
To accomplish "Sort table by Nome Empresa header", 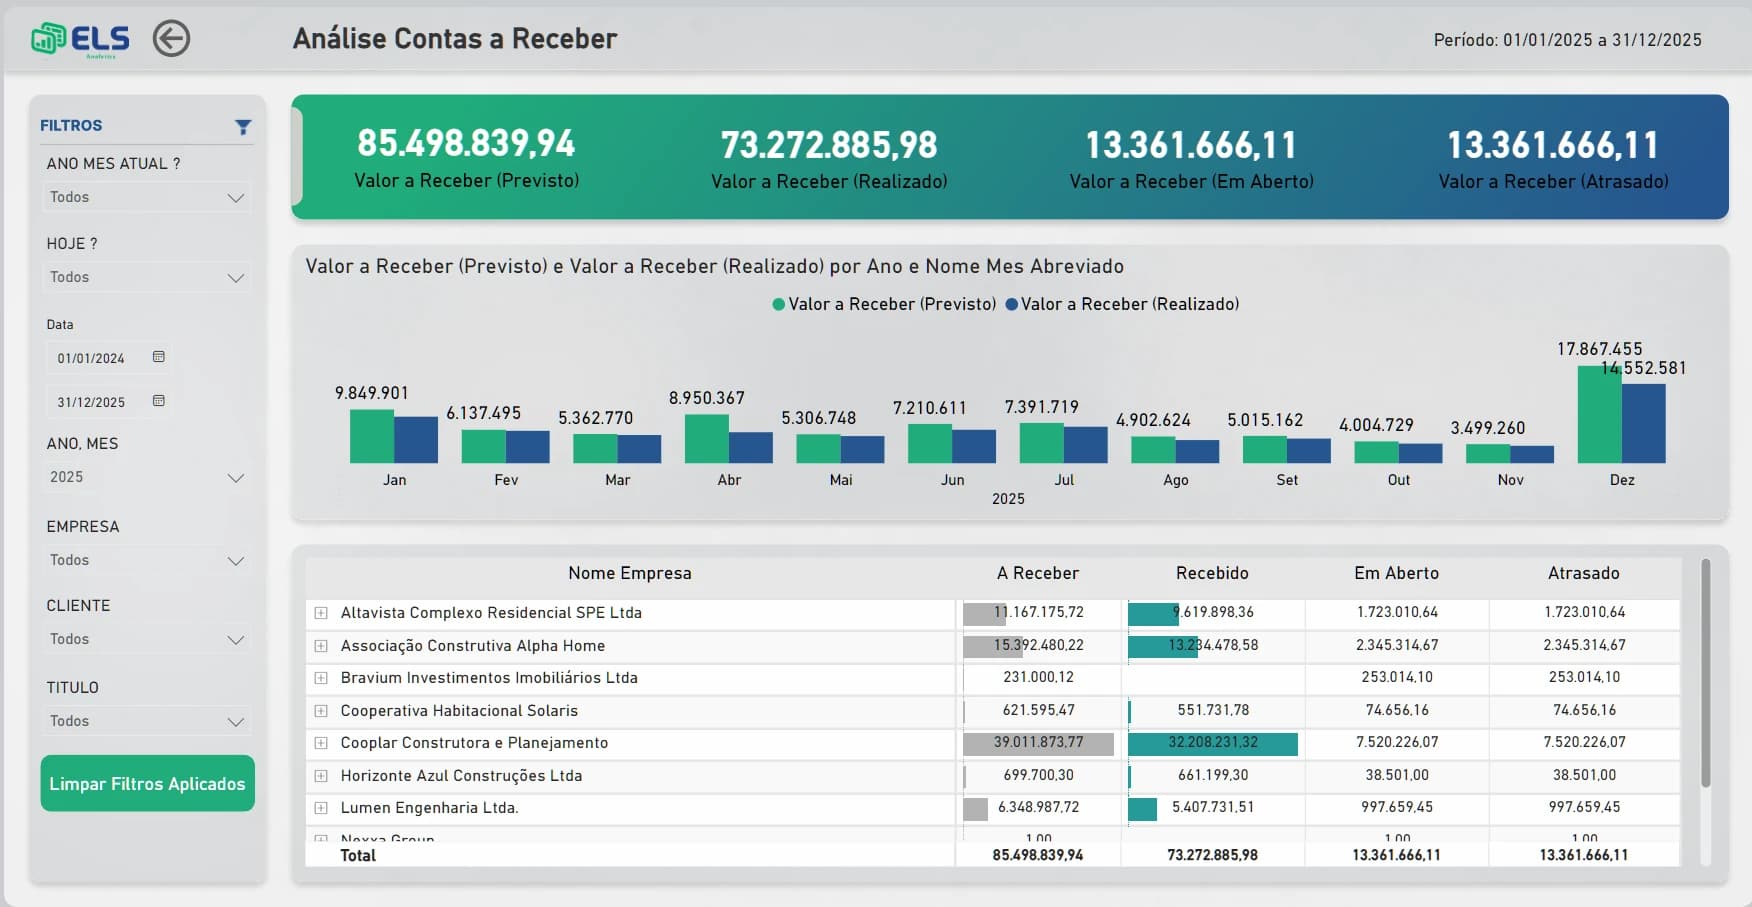I will (630, 573).
